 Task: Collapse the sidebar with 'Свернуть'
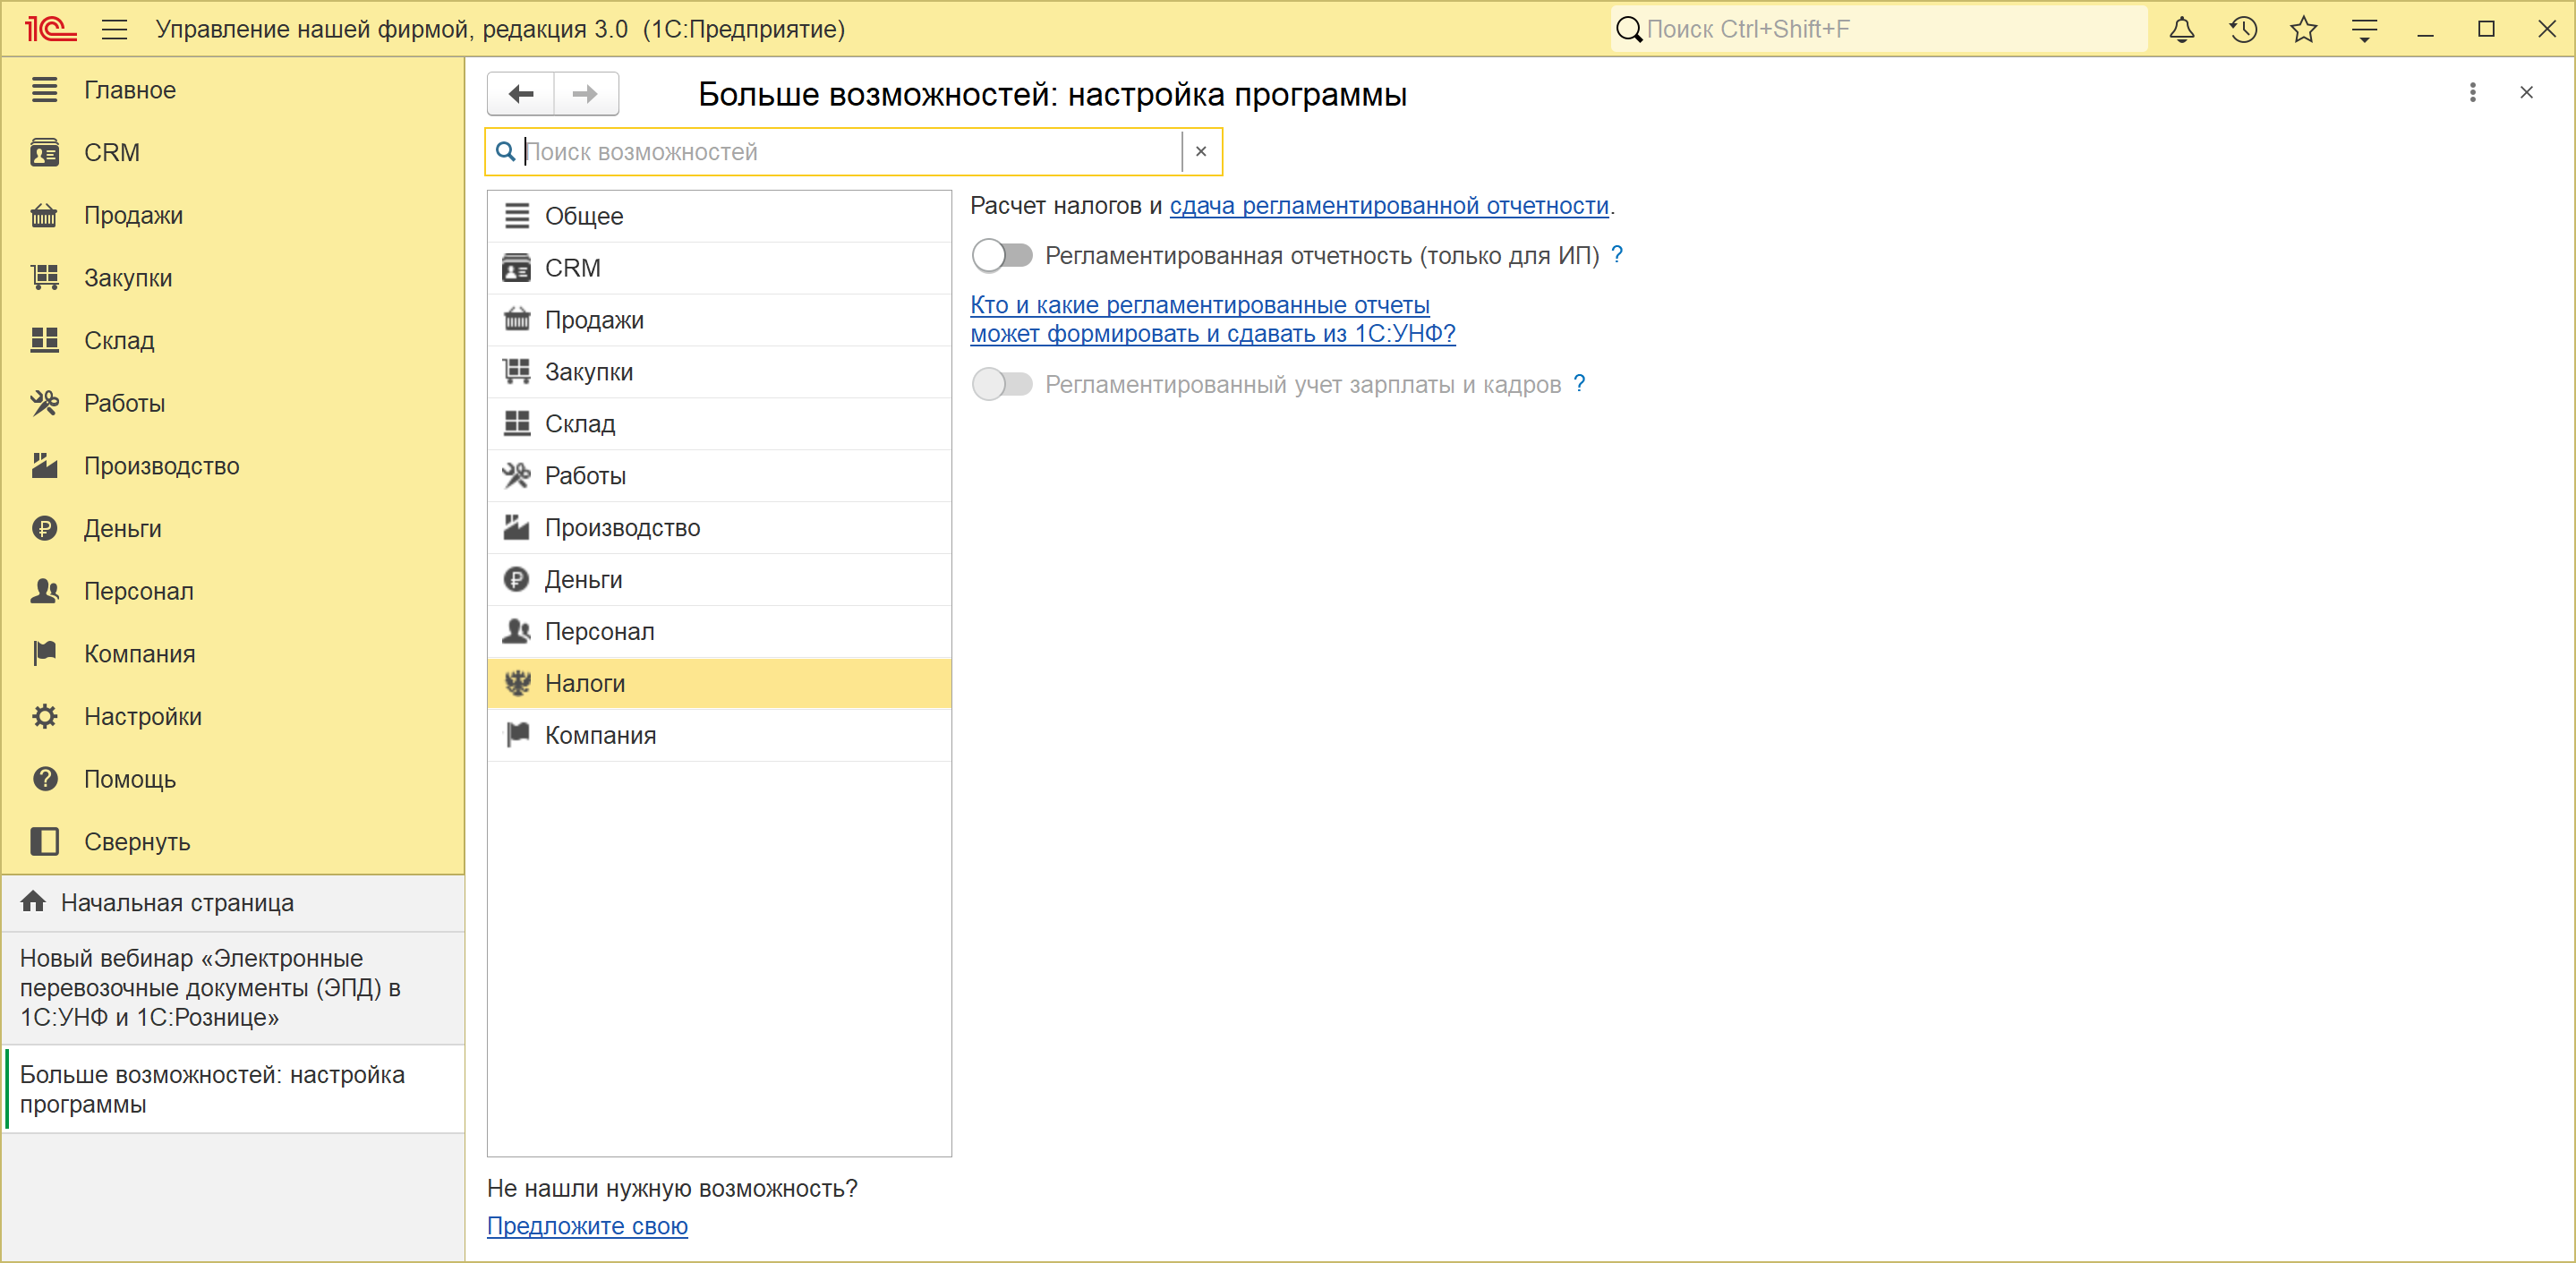coord(234,843)
